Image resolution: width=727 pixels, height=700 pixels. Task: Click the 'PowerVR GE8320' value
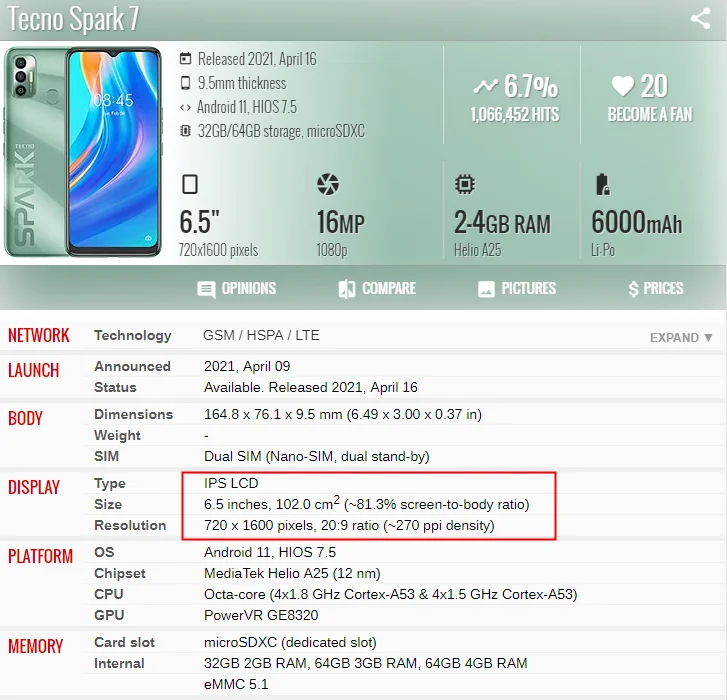(x=261, y=615)
